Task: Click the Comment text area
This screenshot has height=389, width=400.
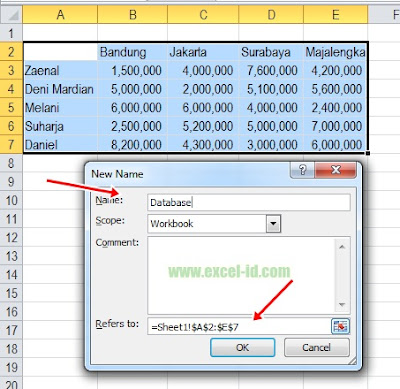Action: click(241, 275)
